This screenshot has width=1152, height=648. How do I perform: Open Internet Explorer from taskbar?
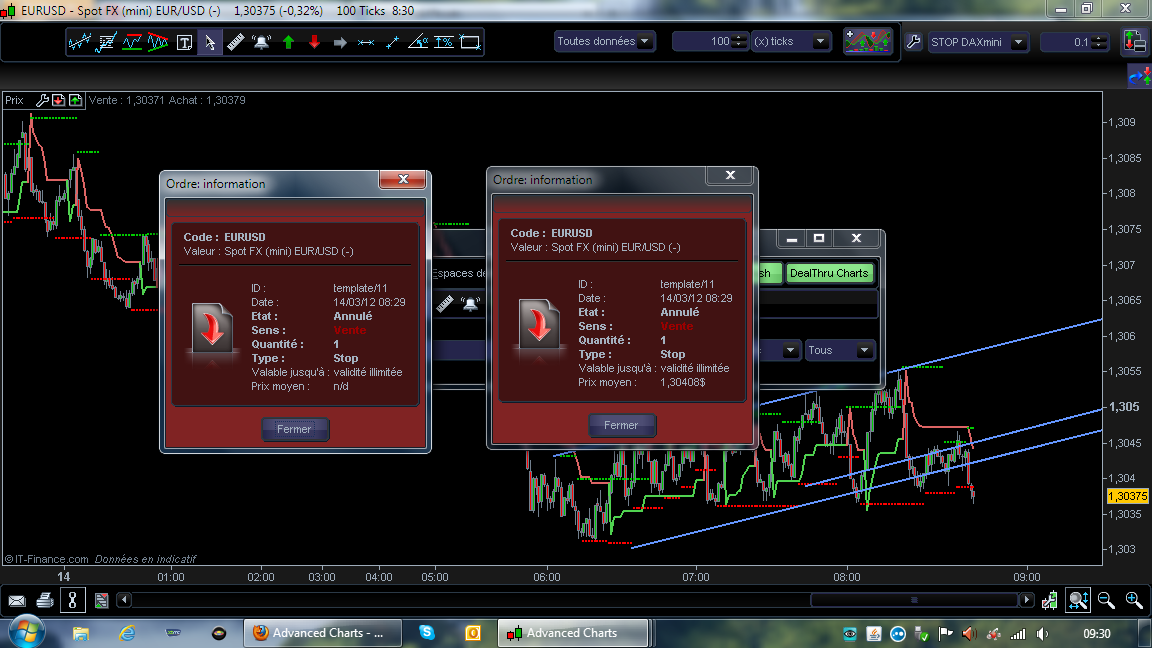(x=127, y=633)
